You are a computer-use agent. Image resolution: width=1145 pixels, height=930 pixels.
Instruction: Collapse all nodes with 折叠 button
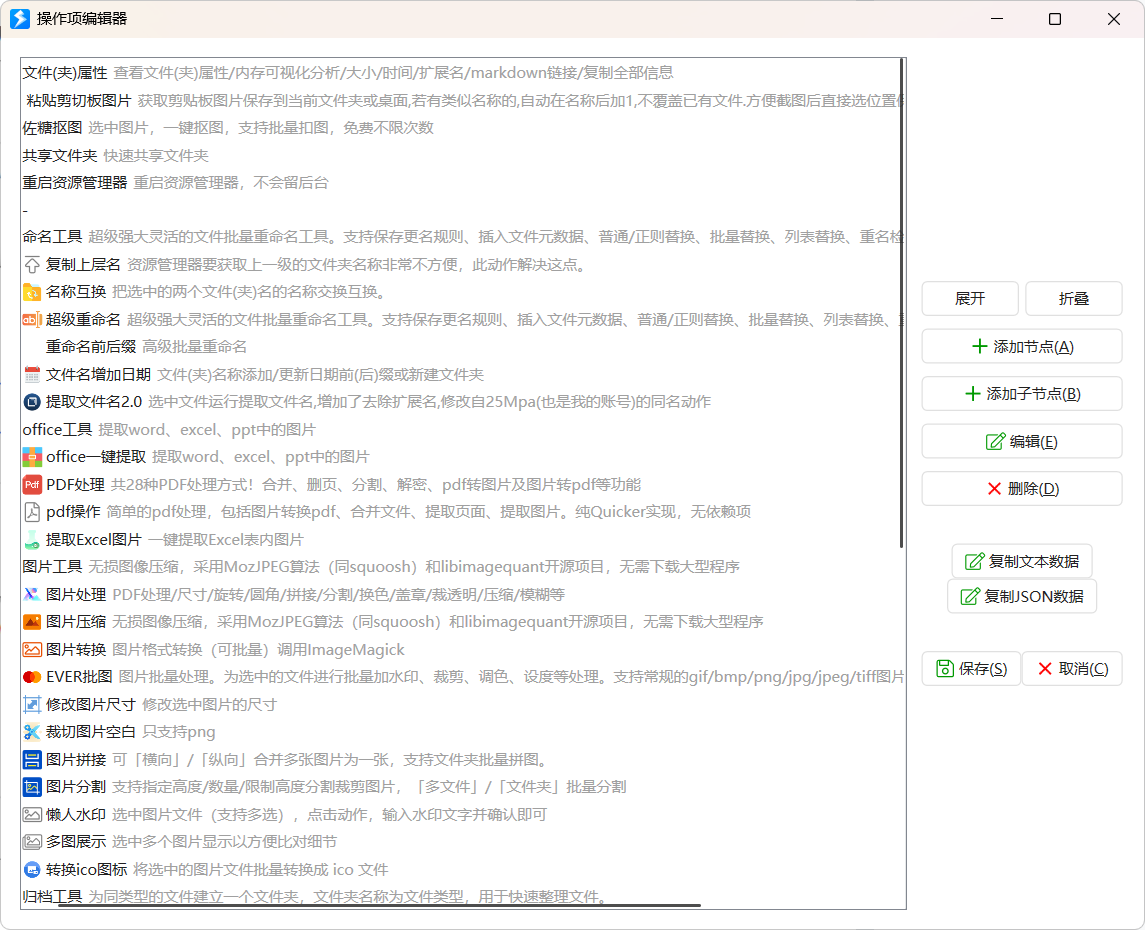coord(1073,299)
